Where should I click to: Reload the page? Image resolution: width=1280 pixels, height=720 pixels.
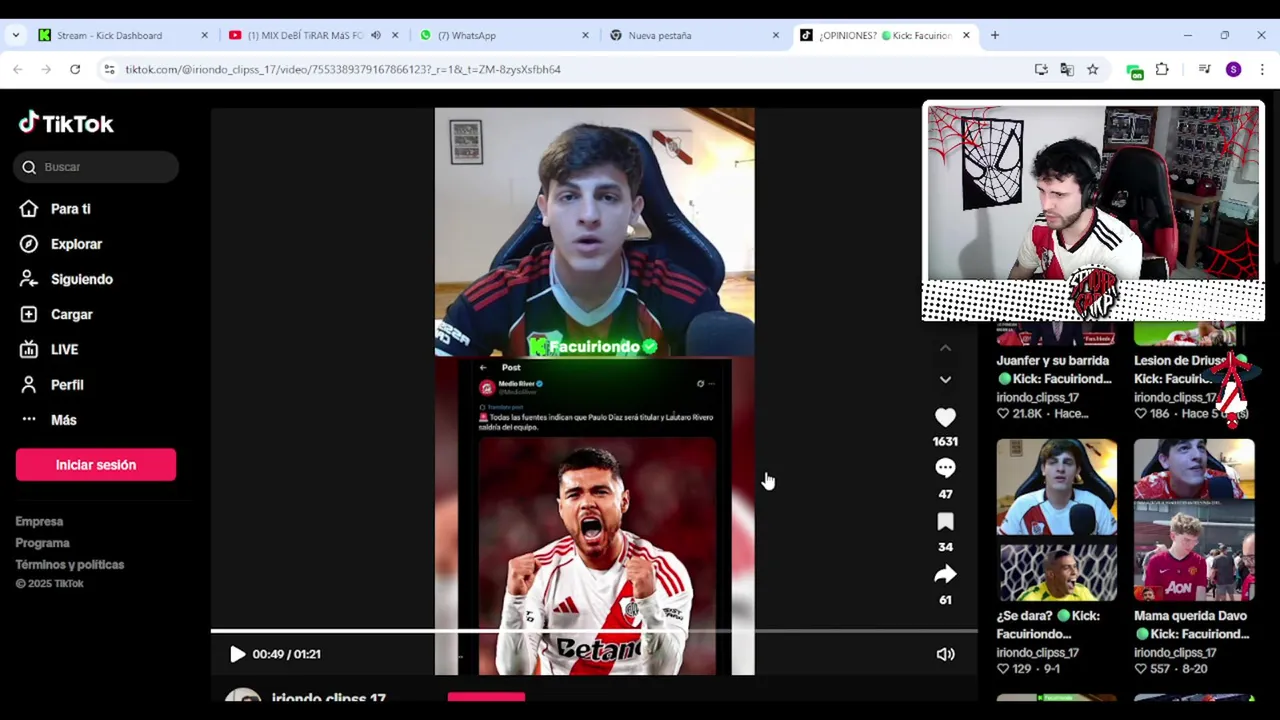[x=75, y=69]
